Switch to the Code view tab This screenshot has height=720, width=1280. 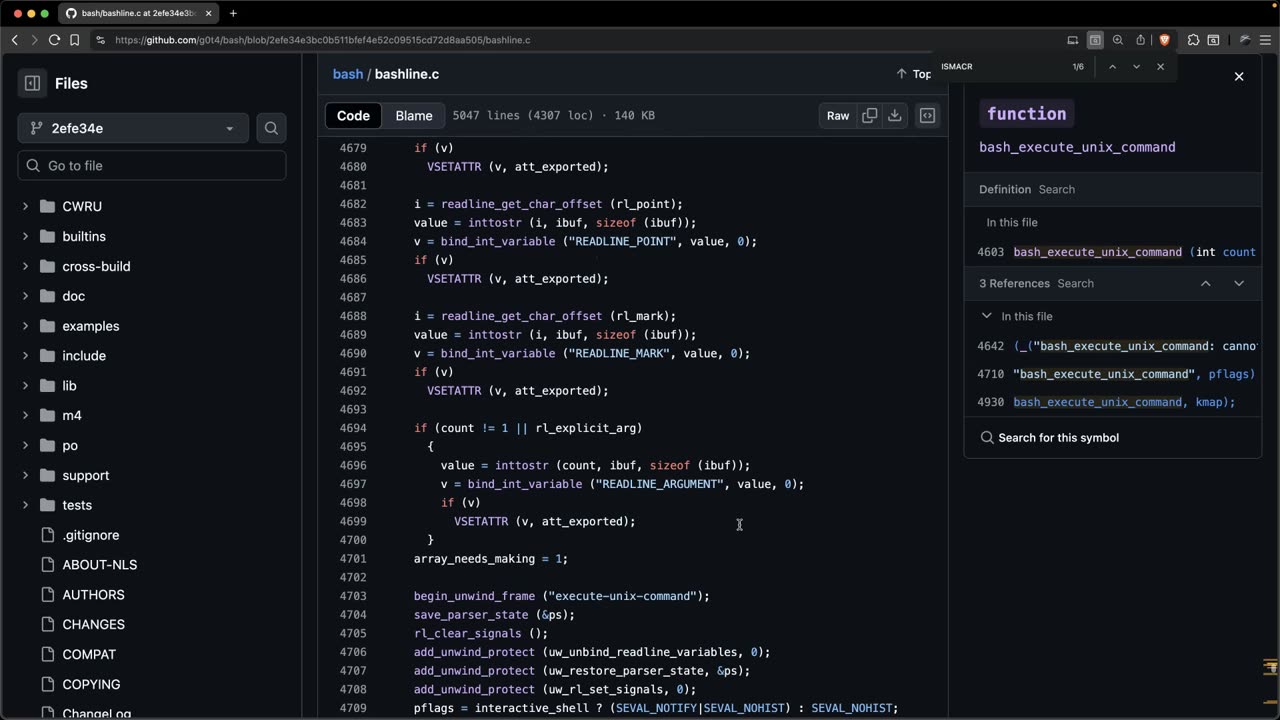pos(353,116)
